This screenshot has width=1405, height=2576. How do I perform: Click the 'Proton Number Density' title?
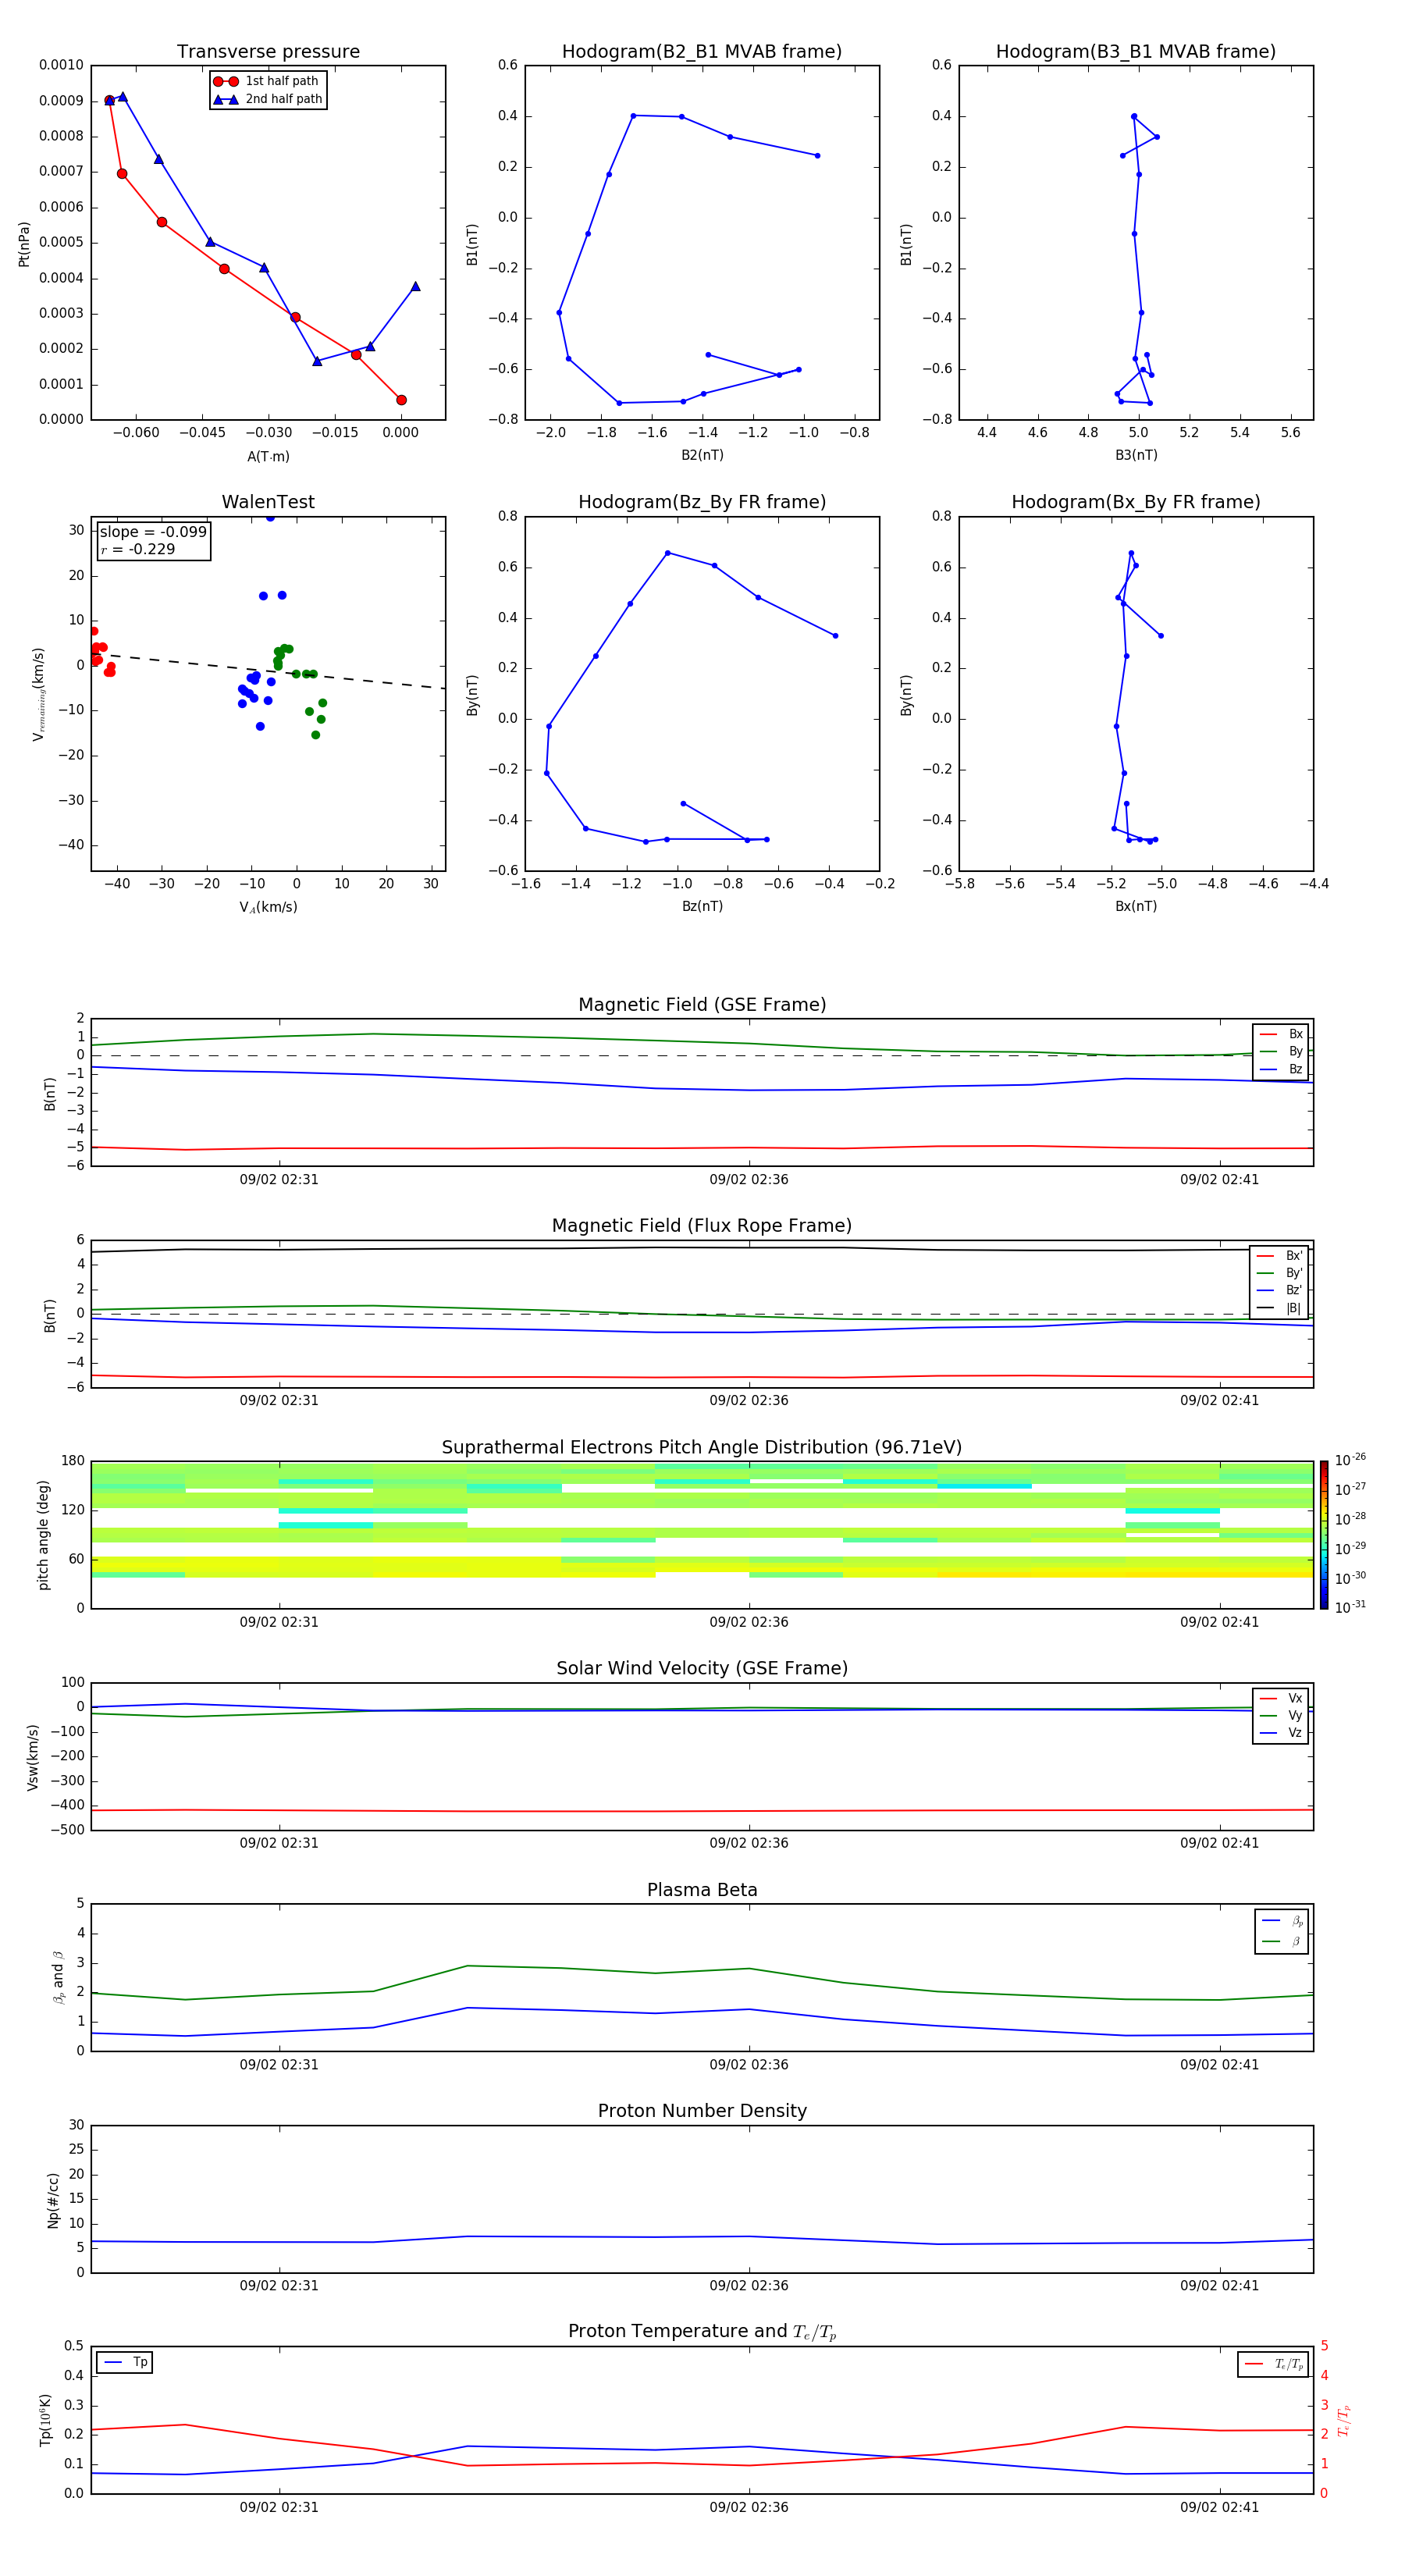pyautogui.click(x=702, y=2111)
